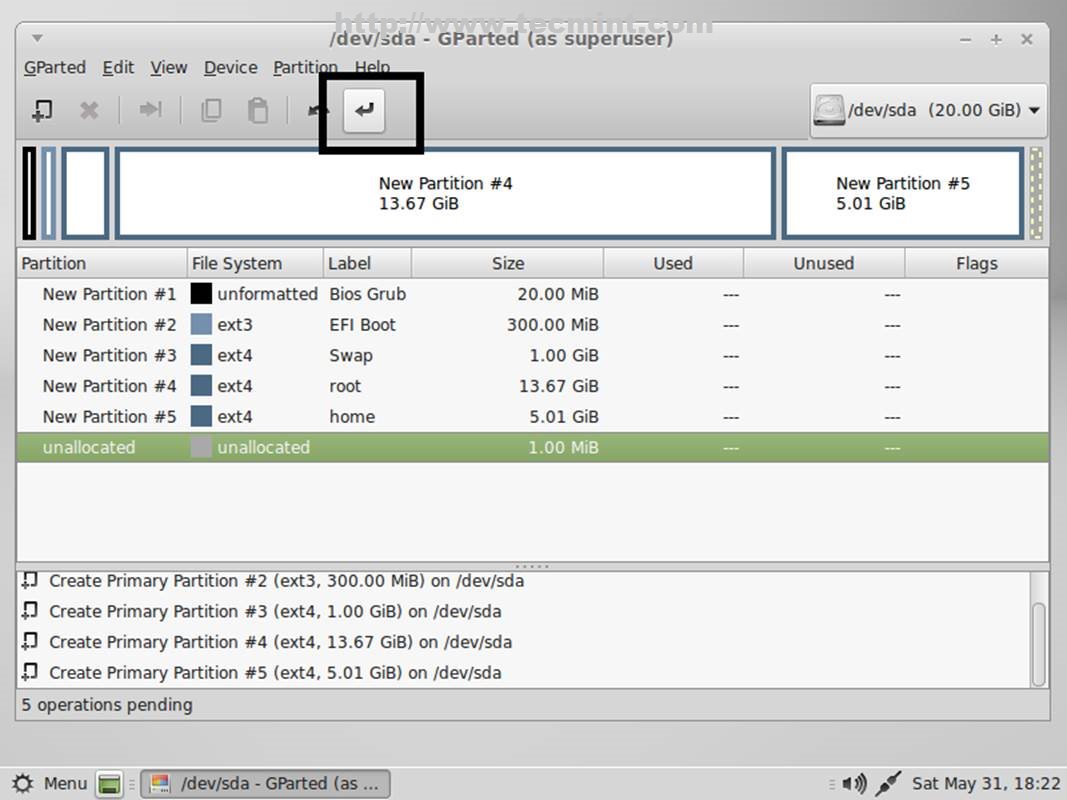Viewport: 1067px width, 800px height.
Task: Open the /dev/sda device selector dropdown
Action: click(928, 110)
